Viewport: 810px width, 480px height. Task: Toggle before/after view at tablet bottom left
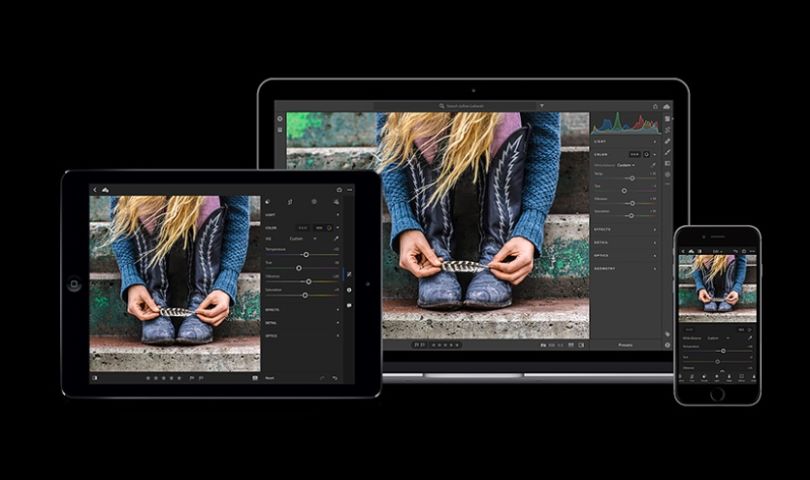pyautogui.click(x=95, y=378)
